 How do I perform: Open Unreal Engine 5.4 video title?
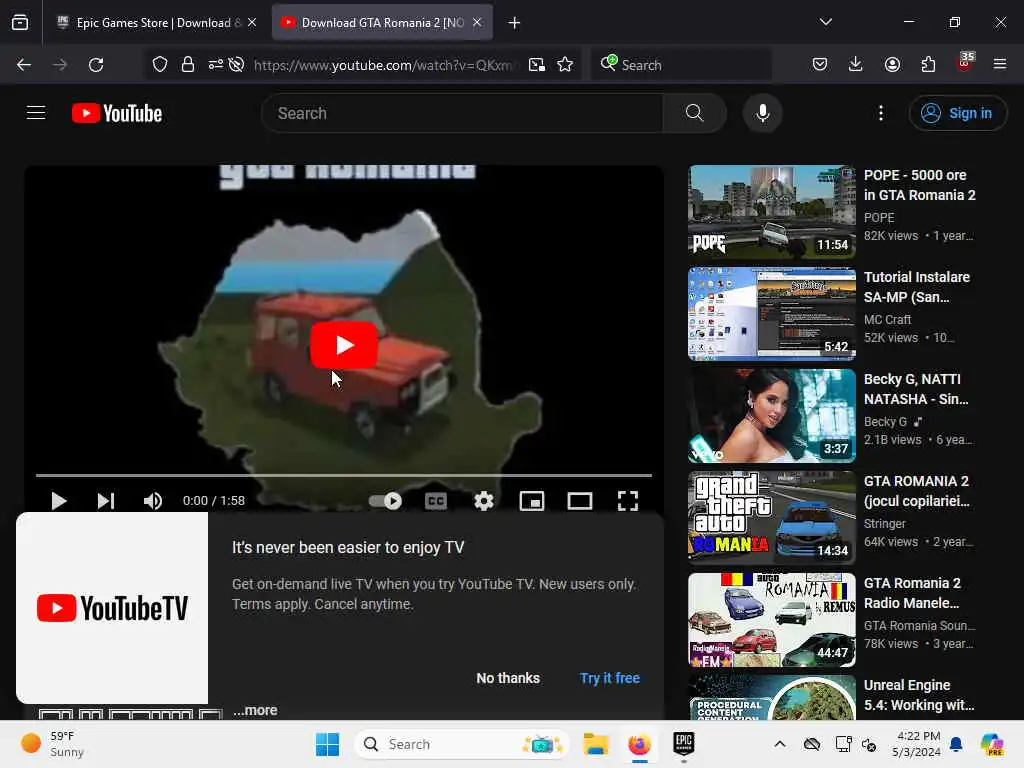pos(919,695)
